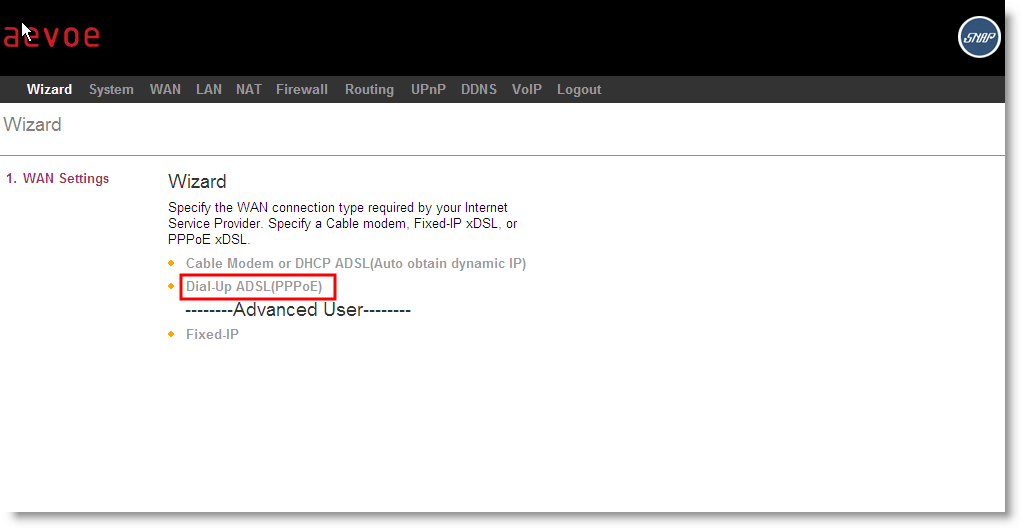Open the Wizard menu tab
The width and height of the screenshot is (1021, 528).
pos(49,90)
